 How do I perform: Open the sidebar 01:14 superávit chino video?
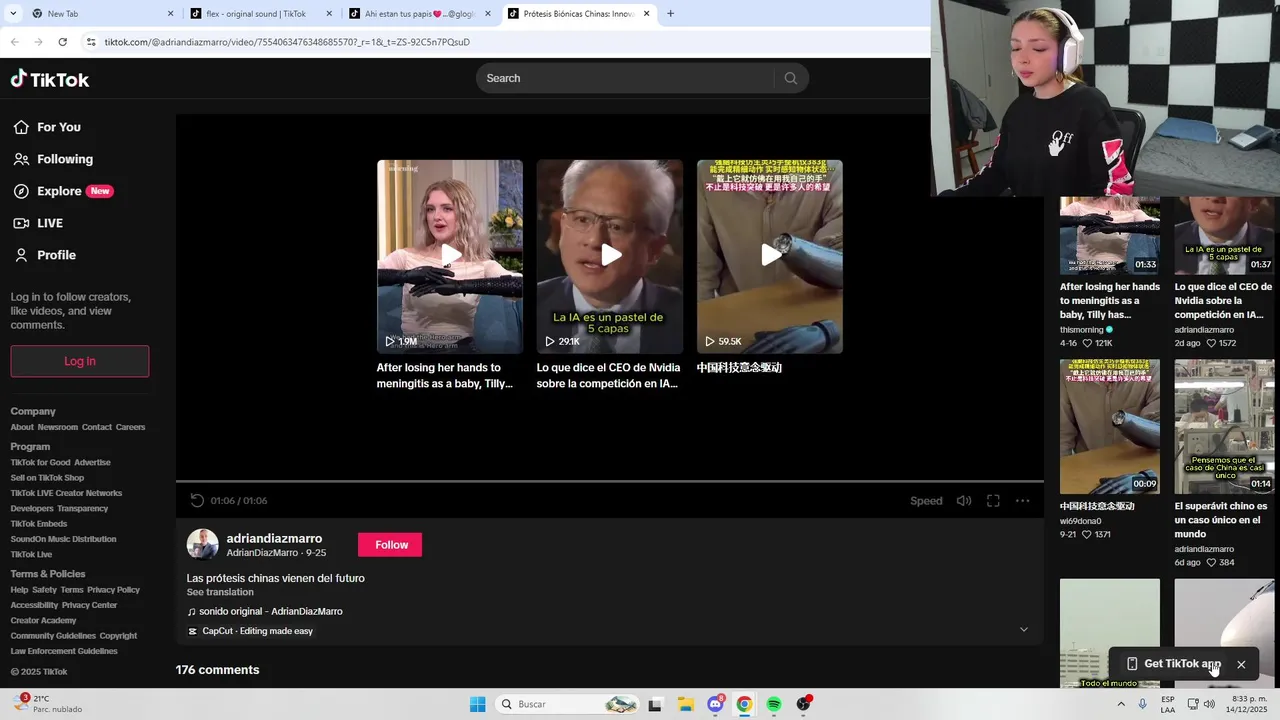[1225, 427]
